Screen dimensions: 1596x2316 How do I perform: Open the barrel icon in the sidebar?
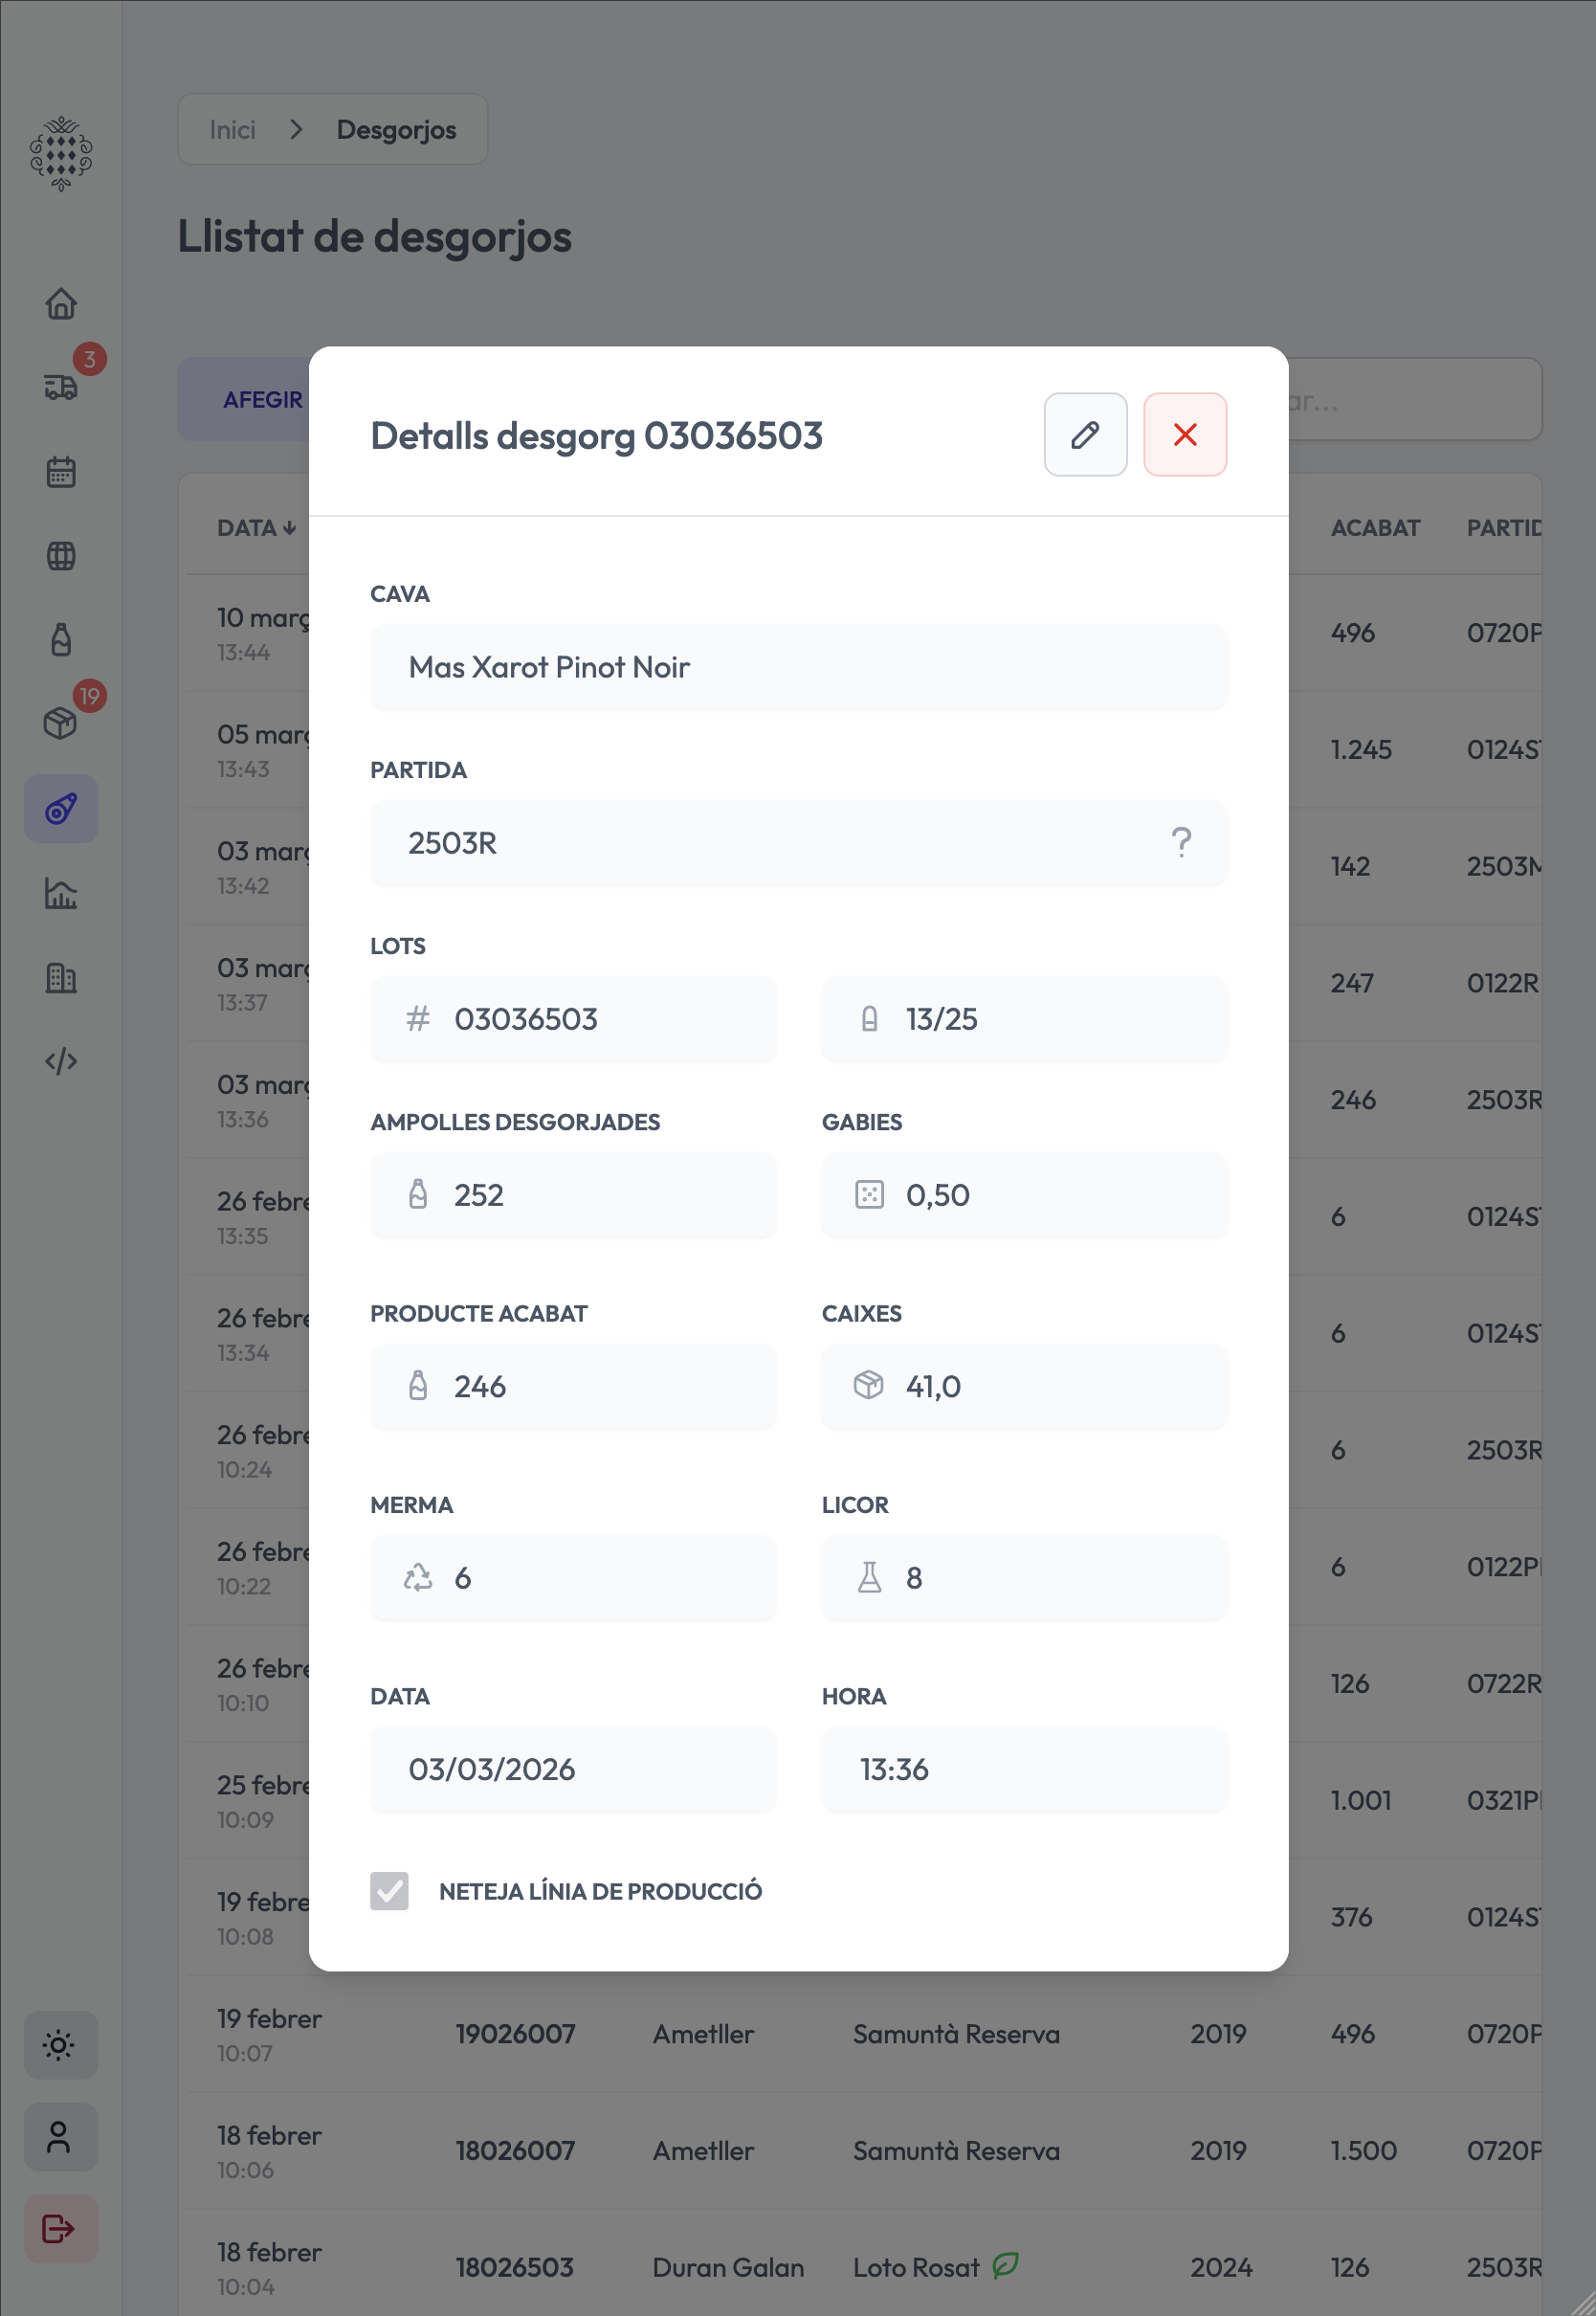(61, 556)
